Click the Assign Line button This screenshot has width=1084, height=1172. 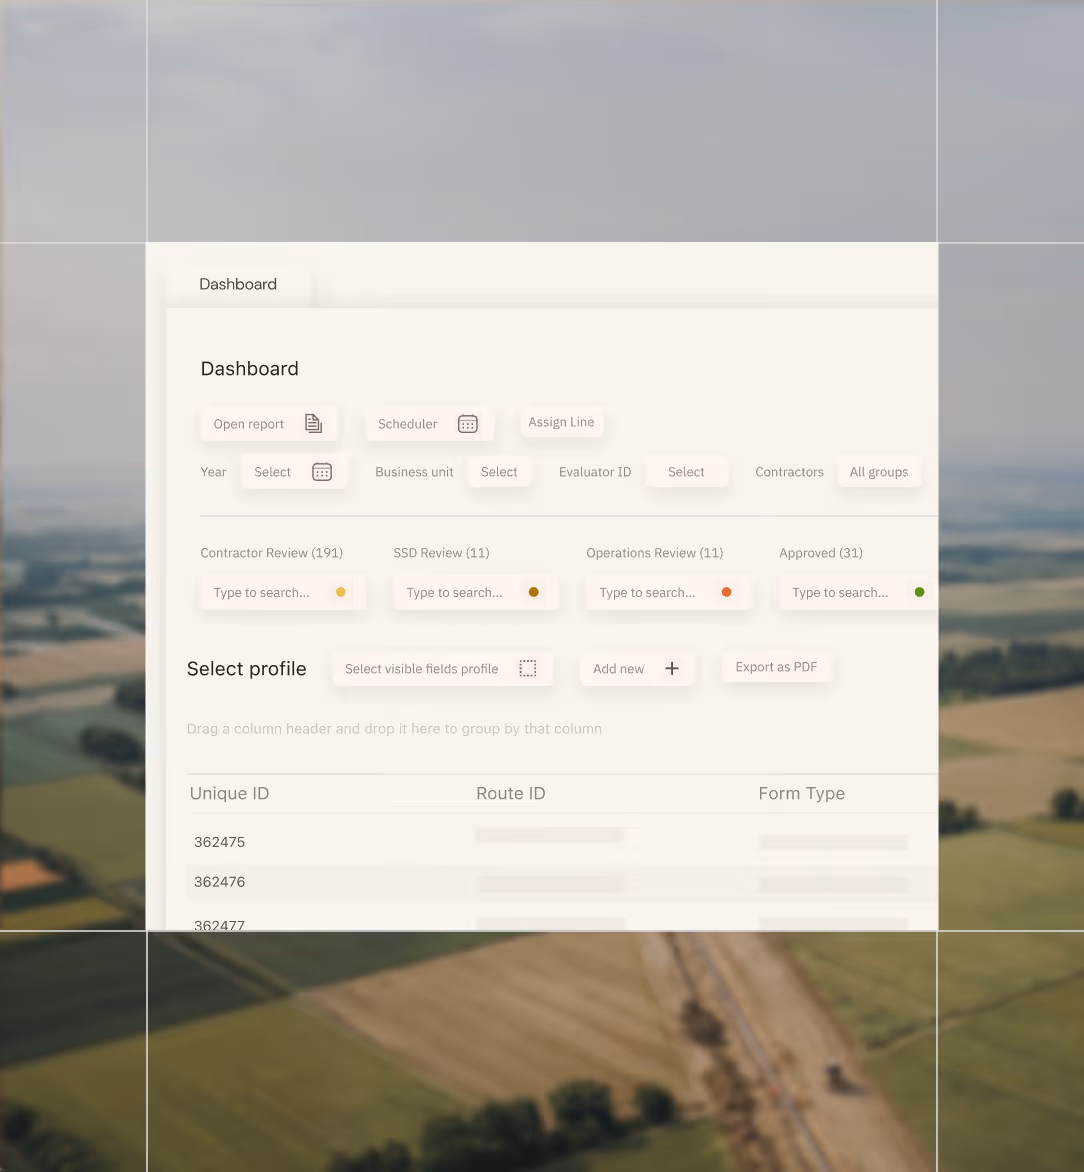[561, 422]
